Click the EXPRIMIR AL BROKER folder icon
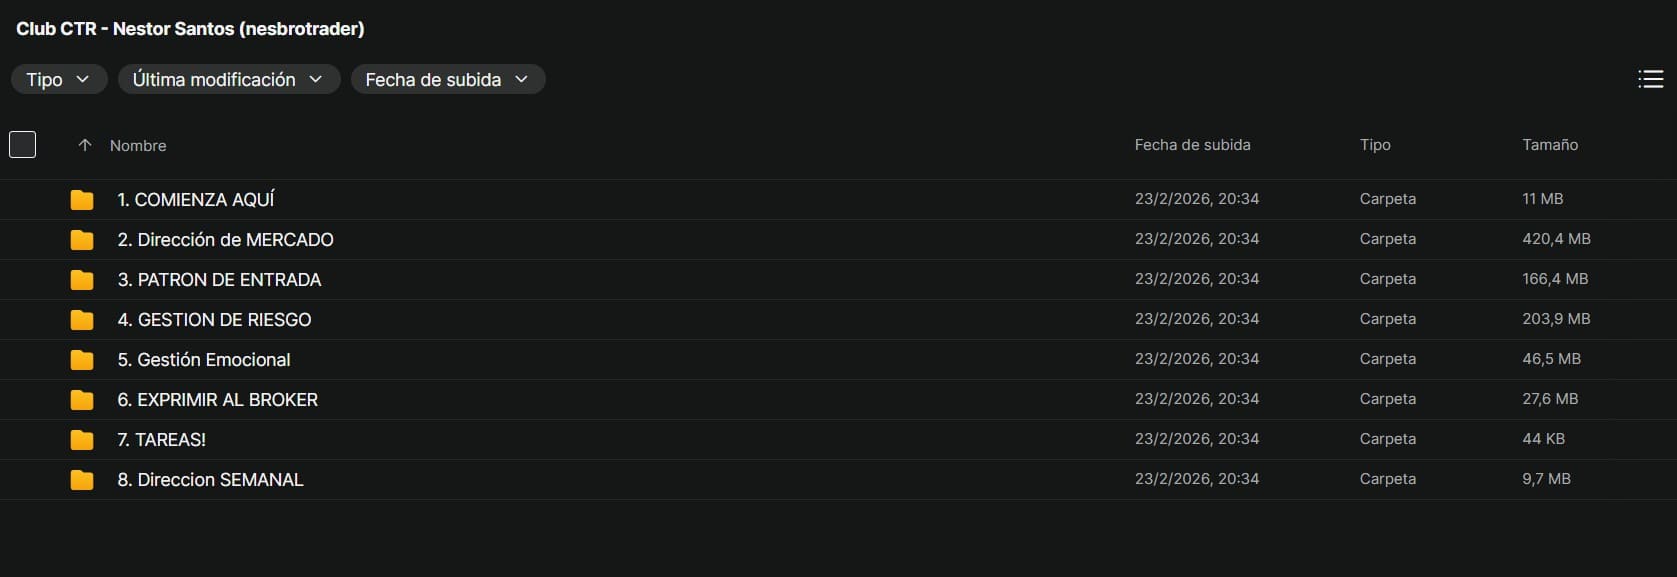 click(x=82, y=400)
